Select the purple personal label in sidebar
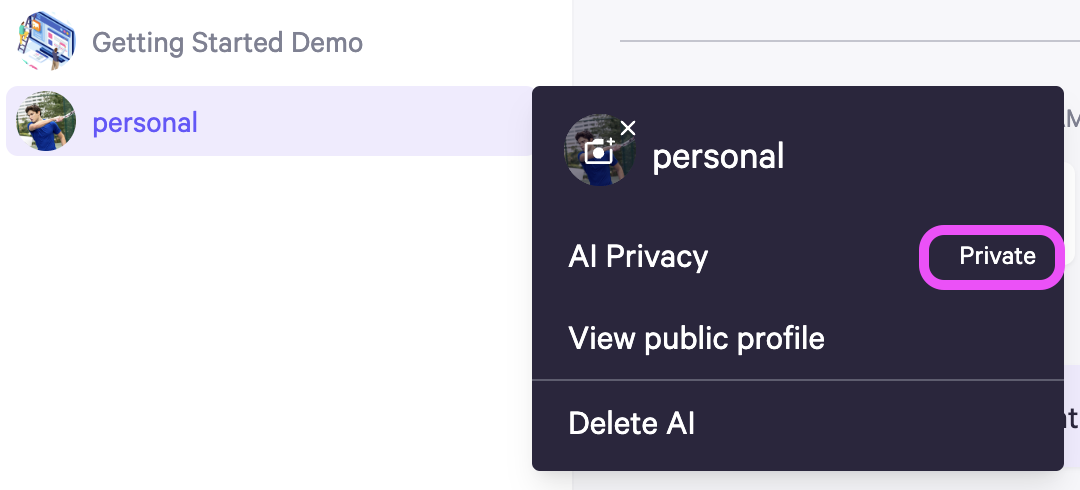This screenshot has height=490, width=1080. coord(145,123)
